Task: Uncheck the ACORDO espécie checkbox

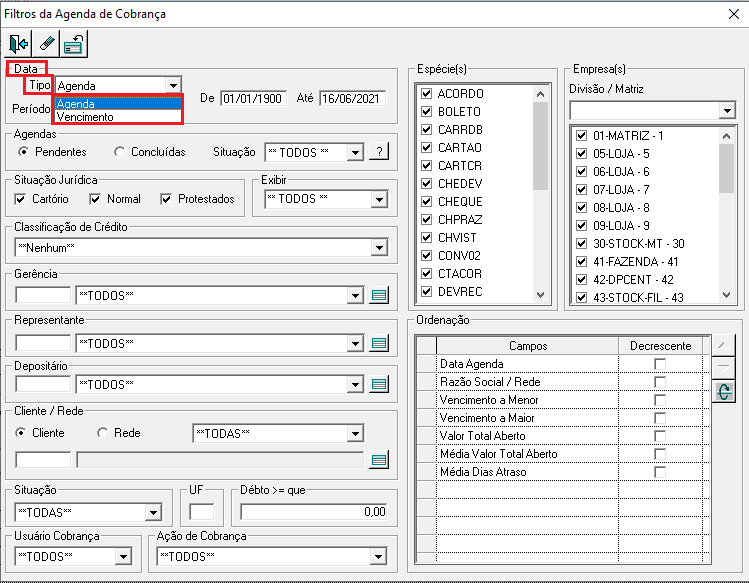Action: [427, 94]
